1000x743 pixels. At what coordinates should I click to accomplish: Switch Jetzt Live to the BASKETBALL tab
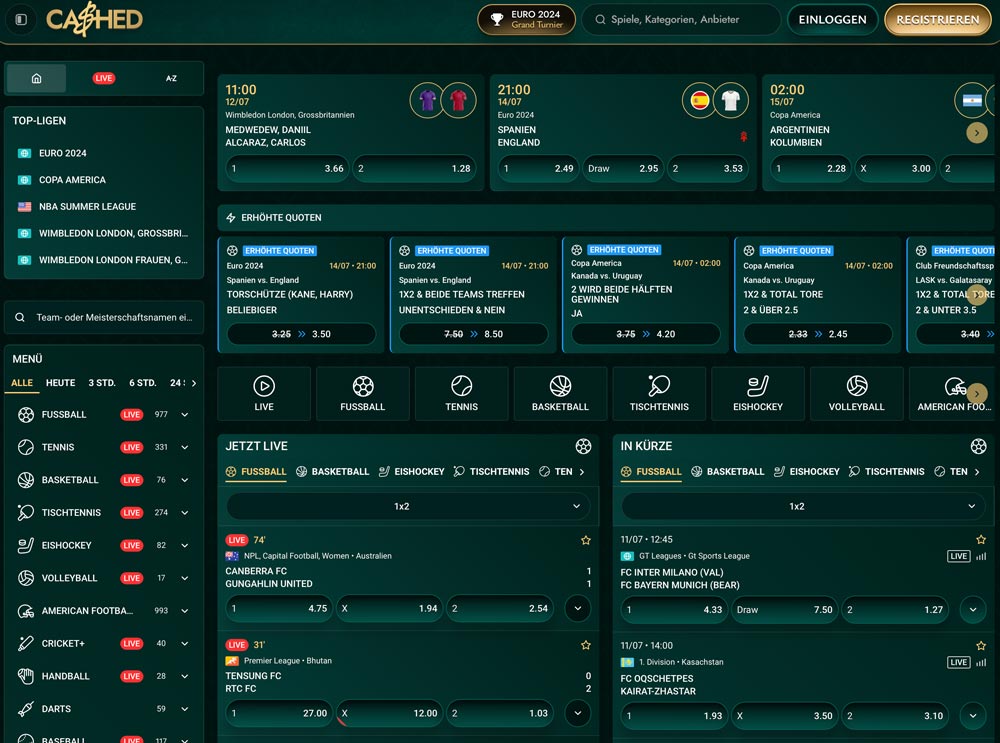tap(332, 471)
